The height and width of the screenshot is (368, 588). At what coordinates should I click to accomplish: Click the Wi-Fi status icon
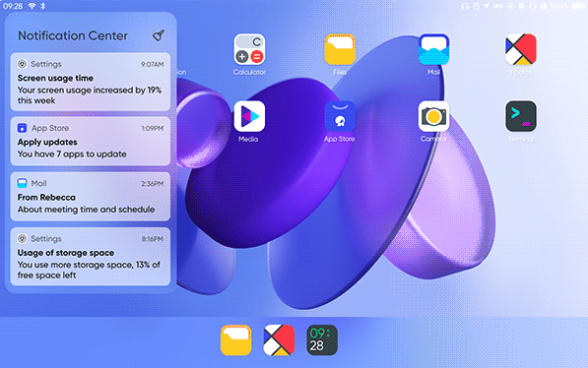32,6
